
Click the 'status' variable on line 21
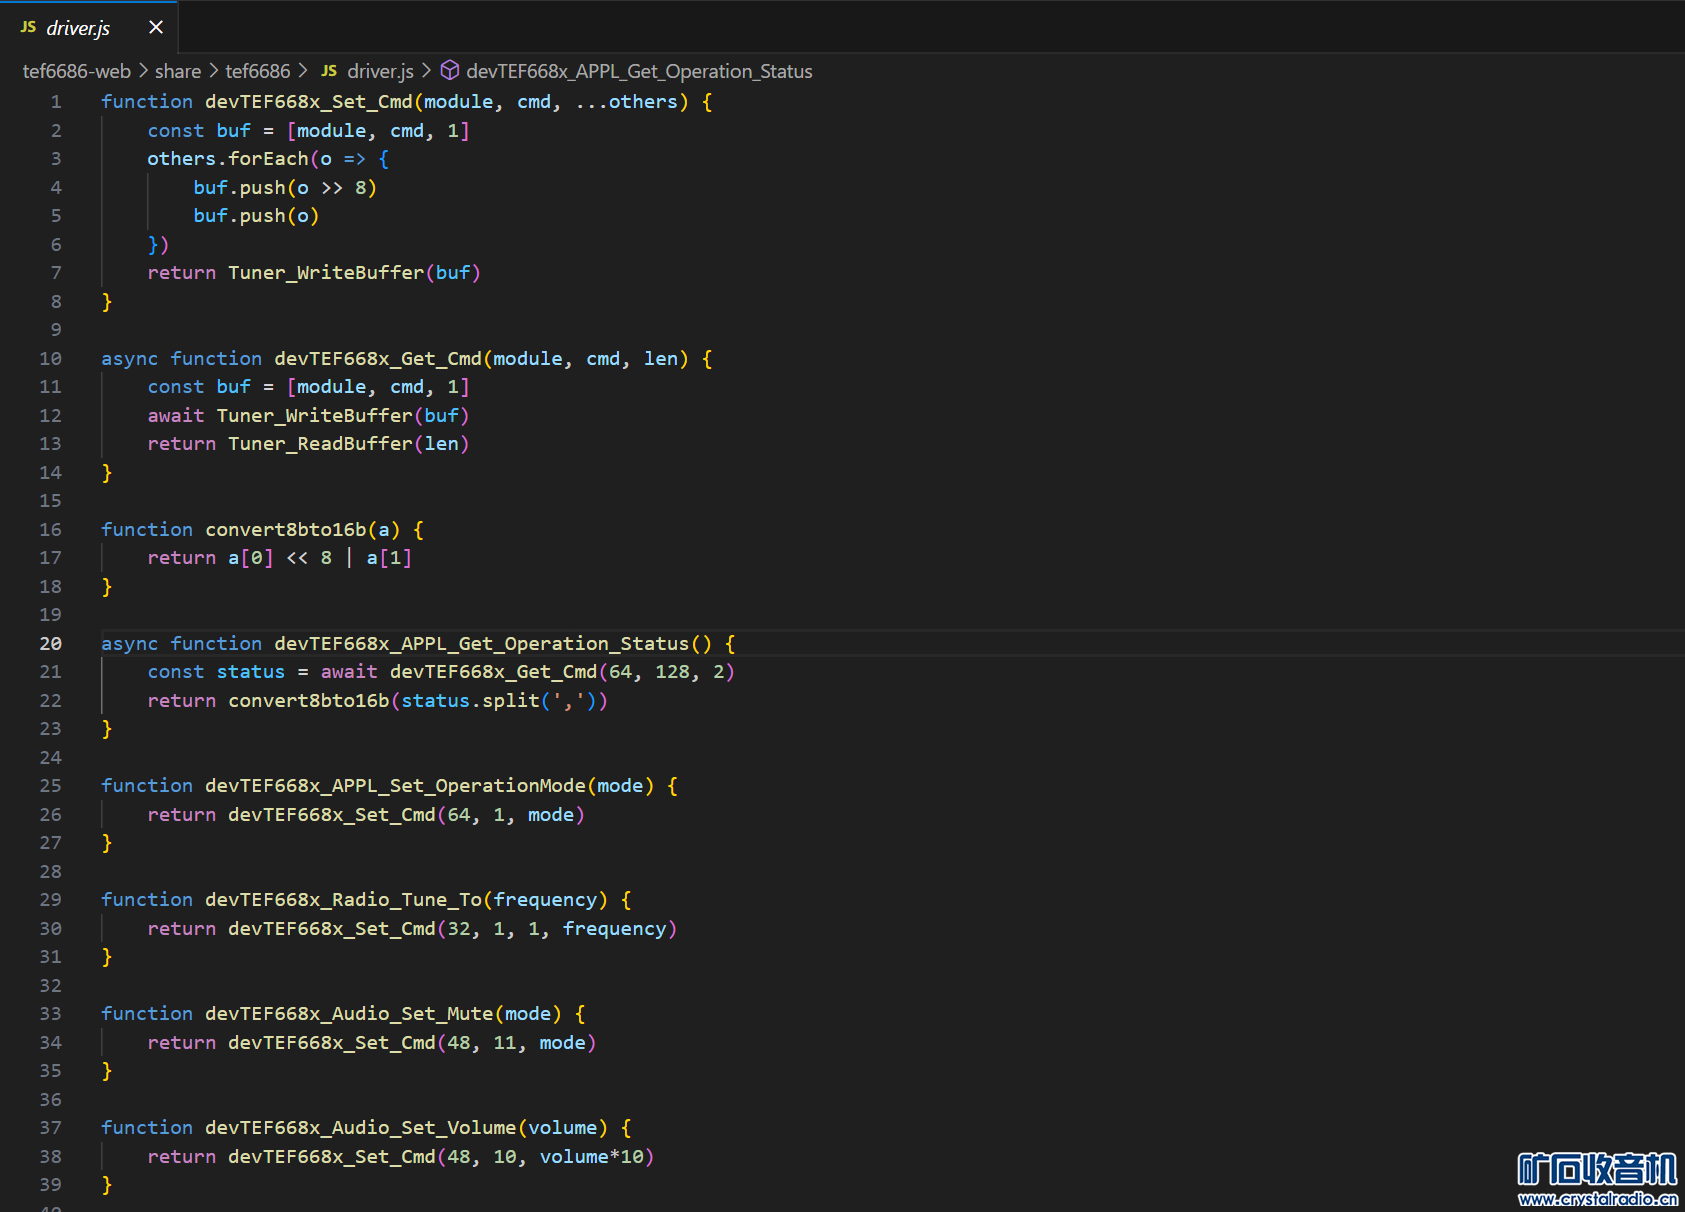[251, 672]
